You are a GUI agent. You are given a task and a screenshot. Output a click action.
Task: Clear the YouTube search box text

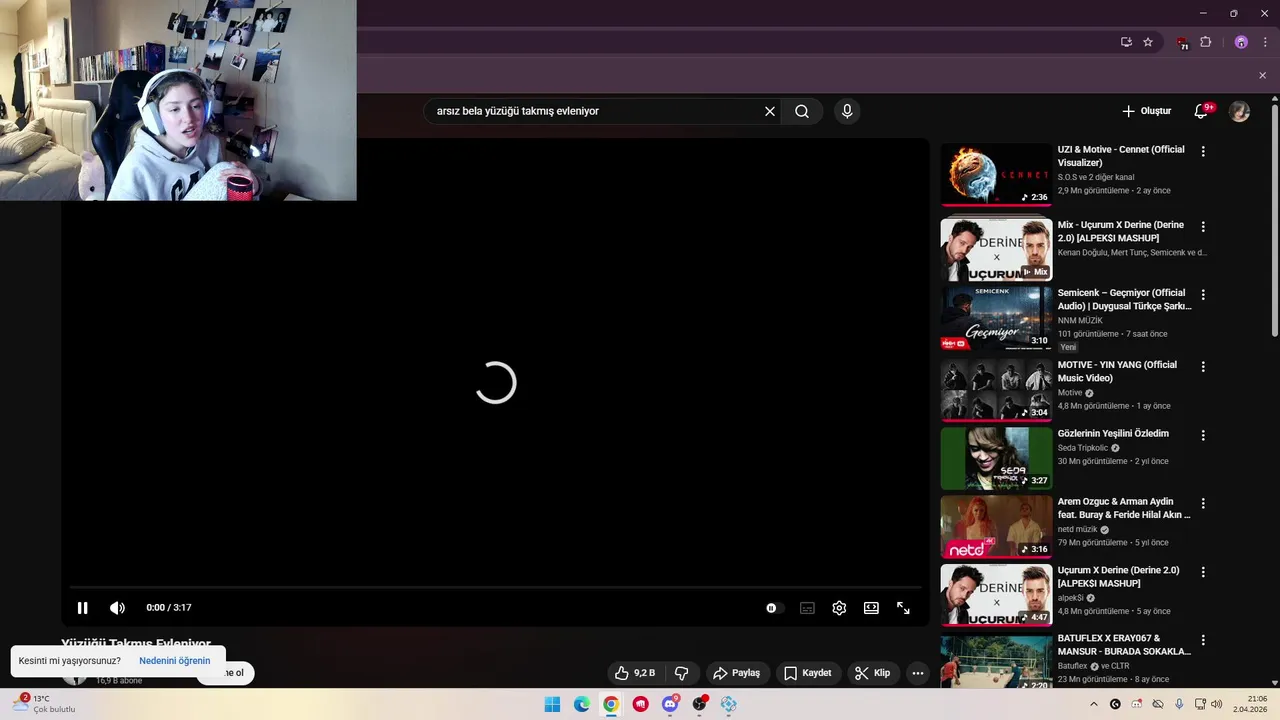tap(770, 111)
